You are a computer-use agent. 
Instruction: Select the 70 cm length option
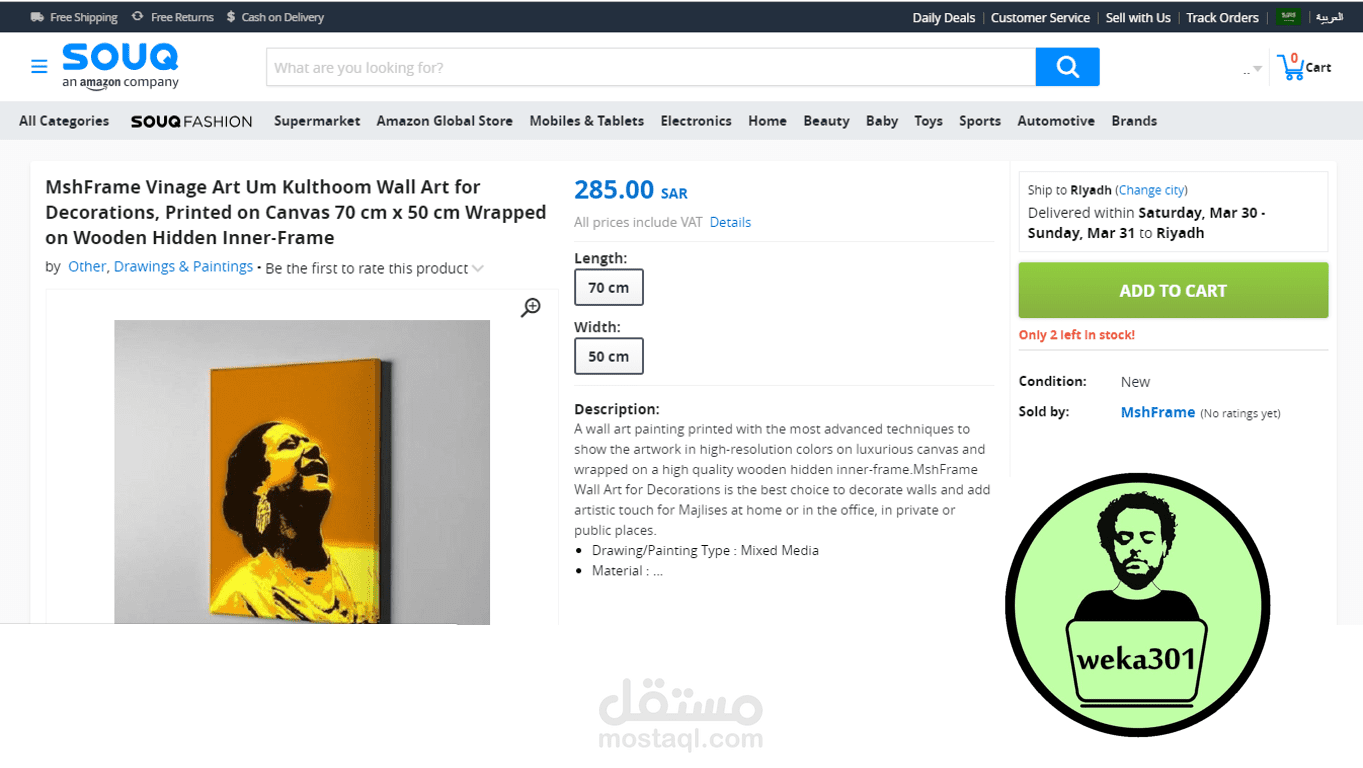pos(609,288)
